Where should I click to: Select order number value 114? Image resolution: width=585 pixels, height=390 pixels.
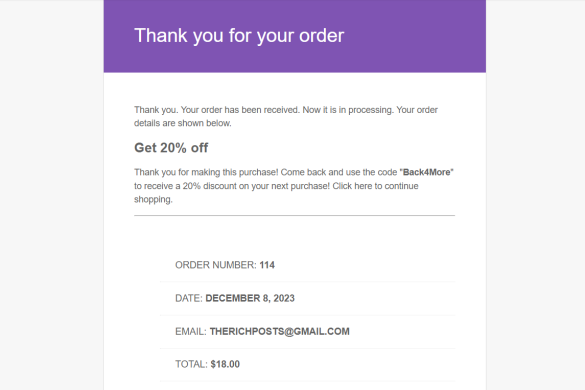267,265
